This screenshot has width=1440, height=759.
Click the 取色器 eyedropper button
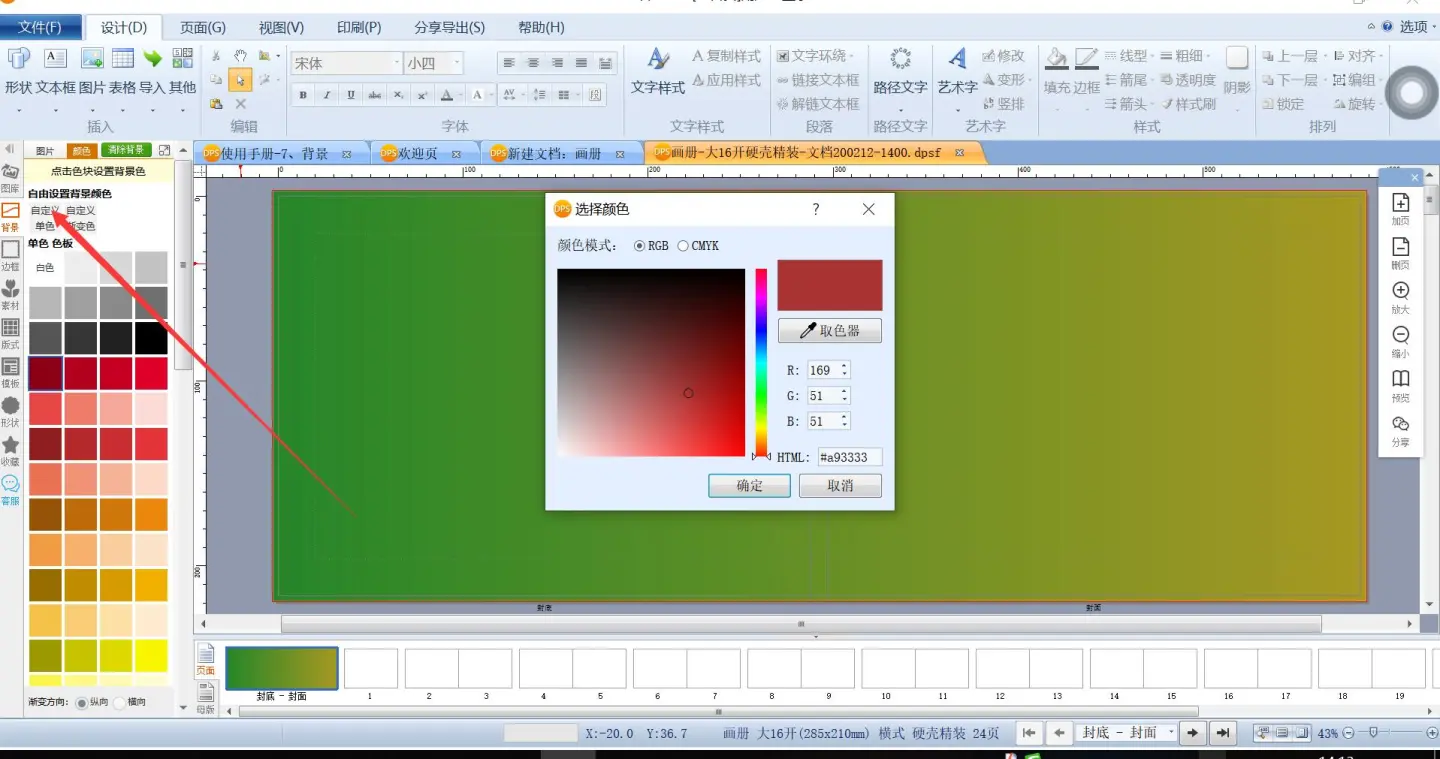point(829,330)
